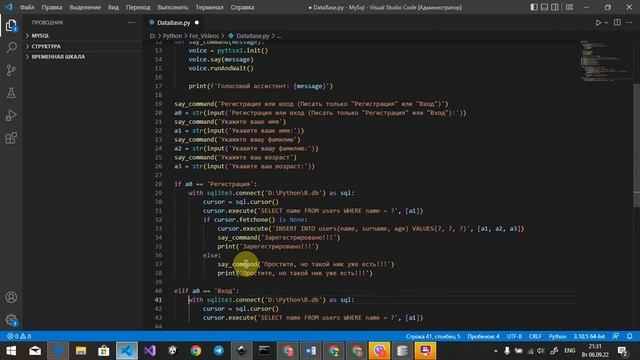Screen dimensions: 640x360
Task: Open the Search view in activity bar
Action: point(11,47)
